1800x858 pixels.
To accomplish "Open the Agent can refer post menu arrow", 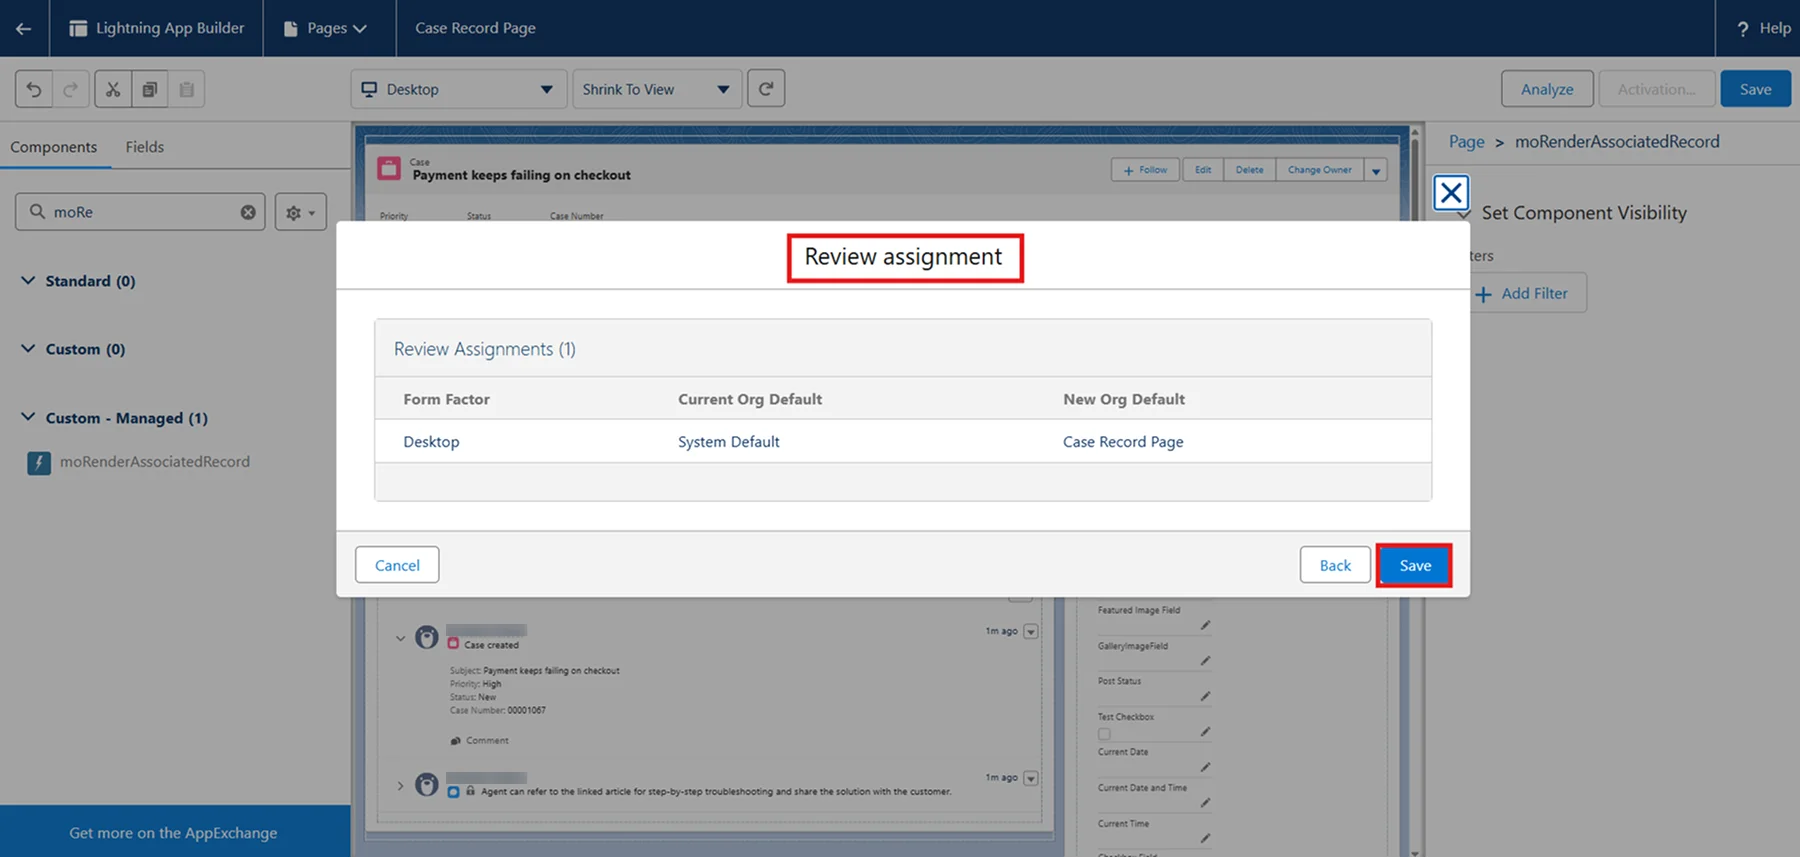I will pos(1031,778).
